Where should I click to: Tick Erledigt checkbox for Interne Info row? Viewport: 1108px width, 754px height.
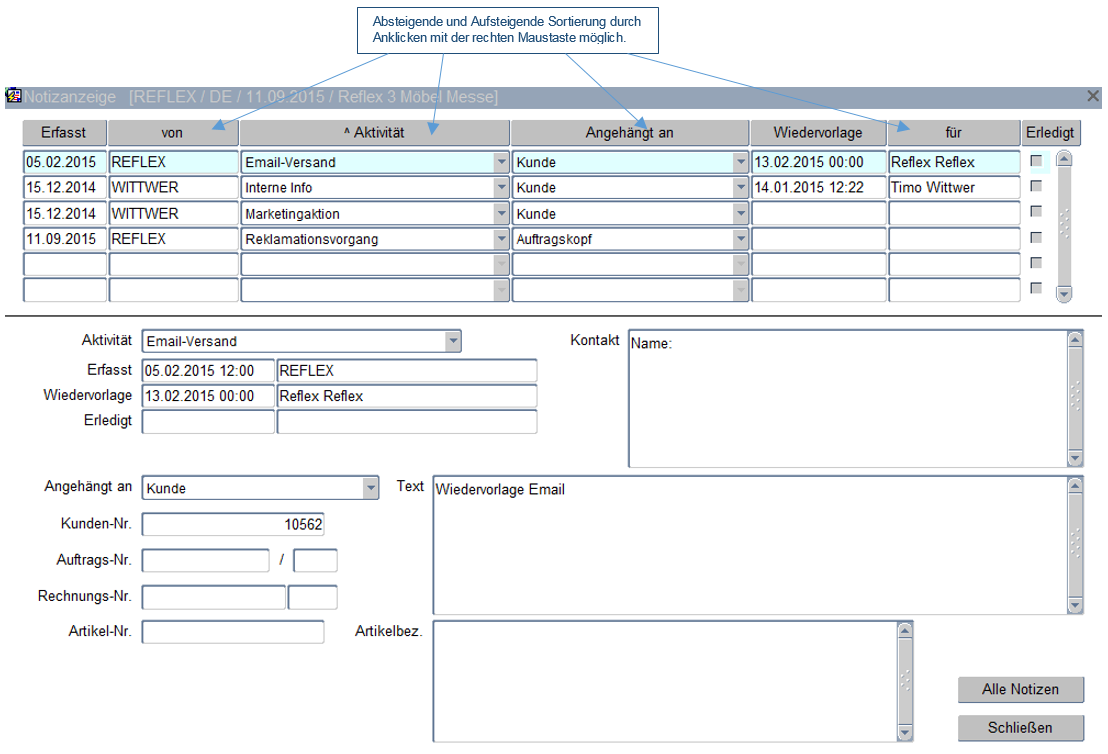click(1036, 187)
